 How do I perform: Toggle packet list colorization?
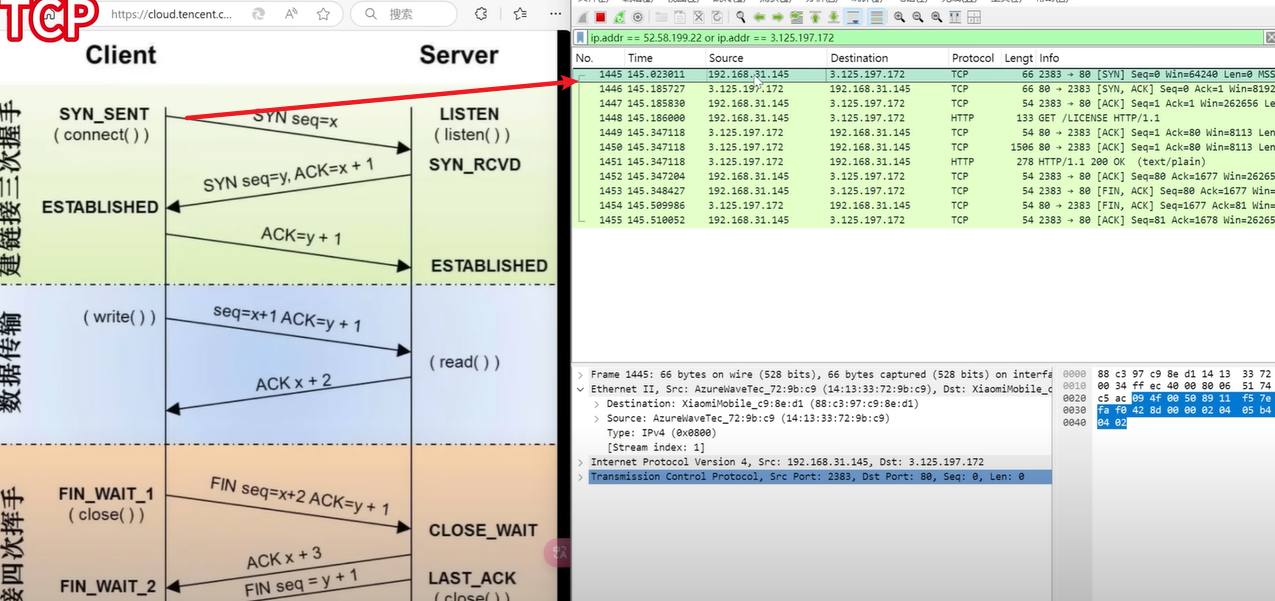(x=877, y=17)
